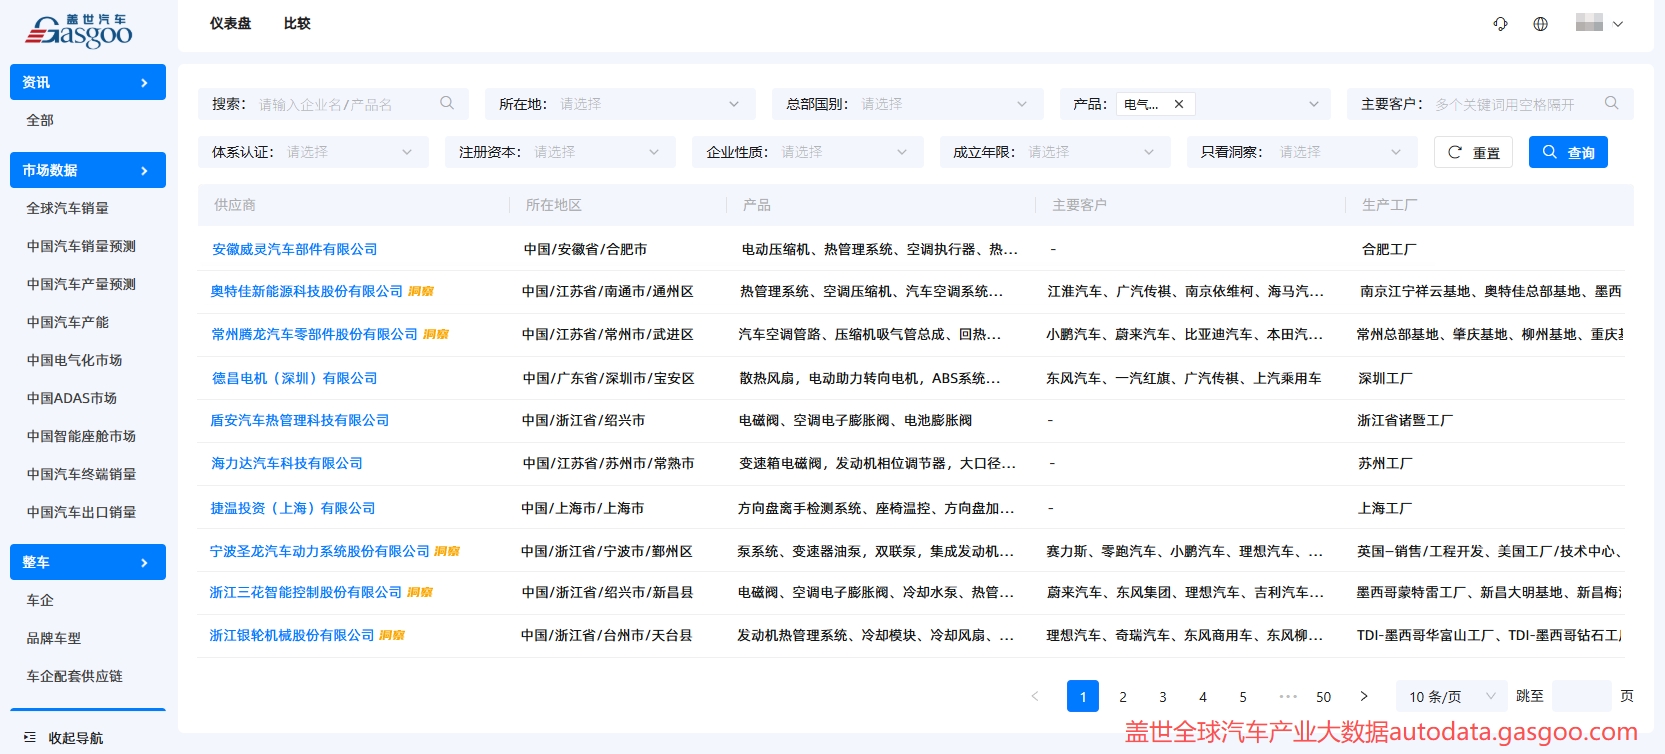1665x754 pixels.
Task: Open the customer service headset icon
Action: (x=1500, y=24)
